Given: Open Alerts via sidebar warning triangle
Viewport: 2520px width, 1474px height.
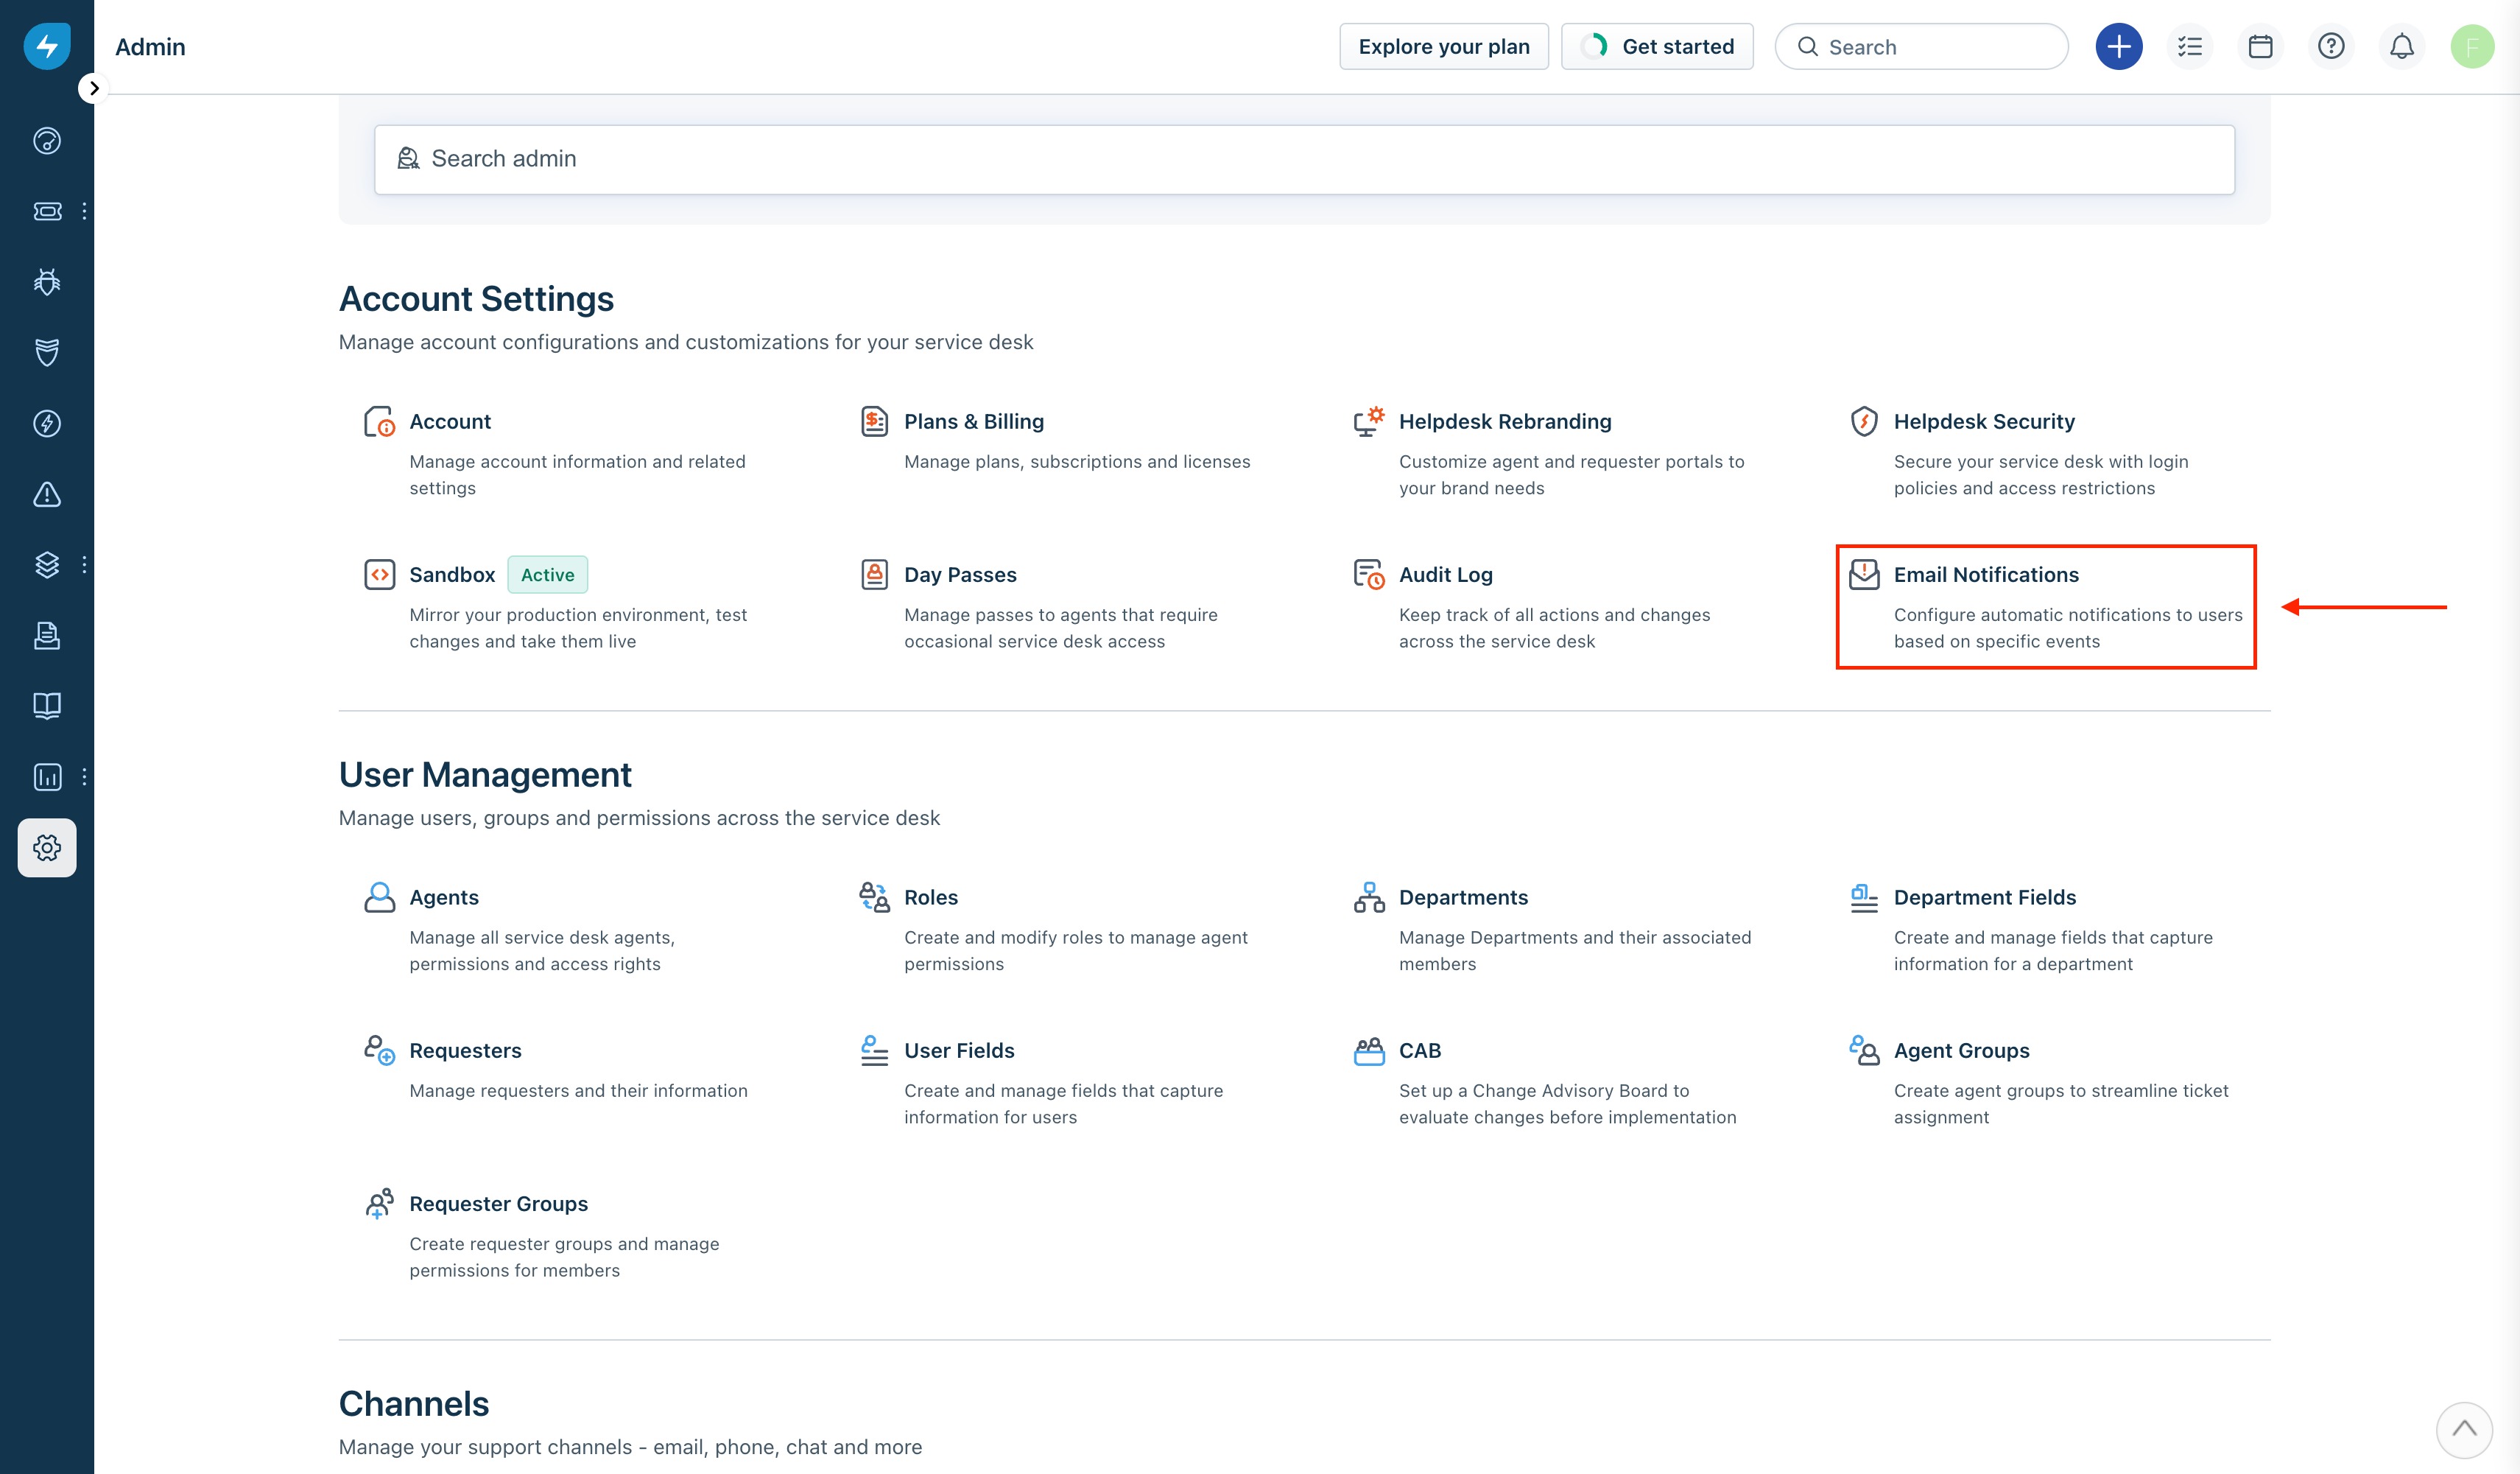Looking at the screenshot, I should (47, 494).
